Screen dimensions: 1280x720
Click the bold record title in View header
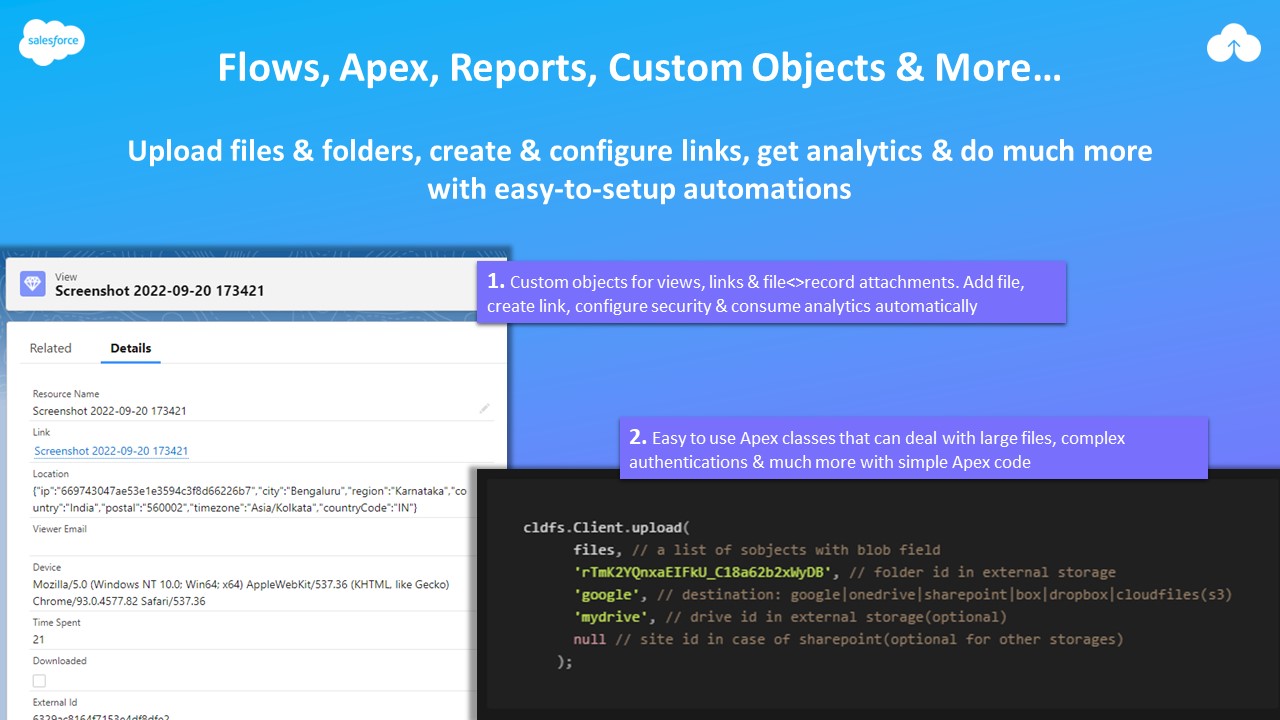coord(159,291)
